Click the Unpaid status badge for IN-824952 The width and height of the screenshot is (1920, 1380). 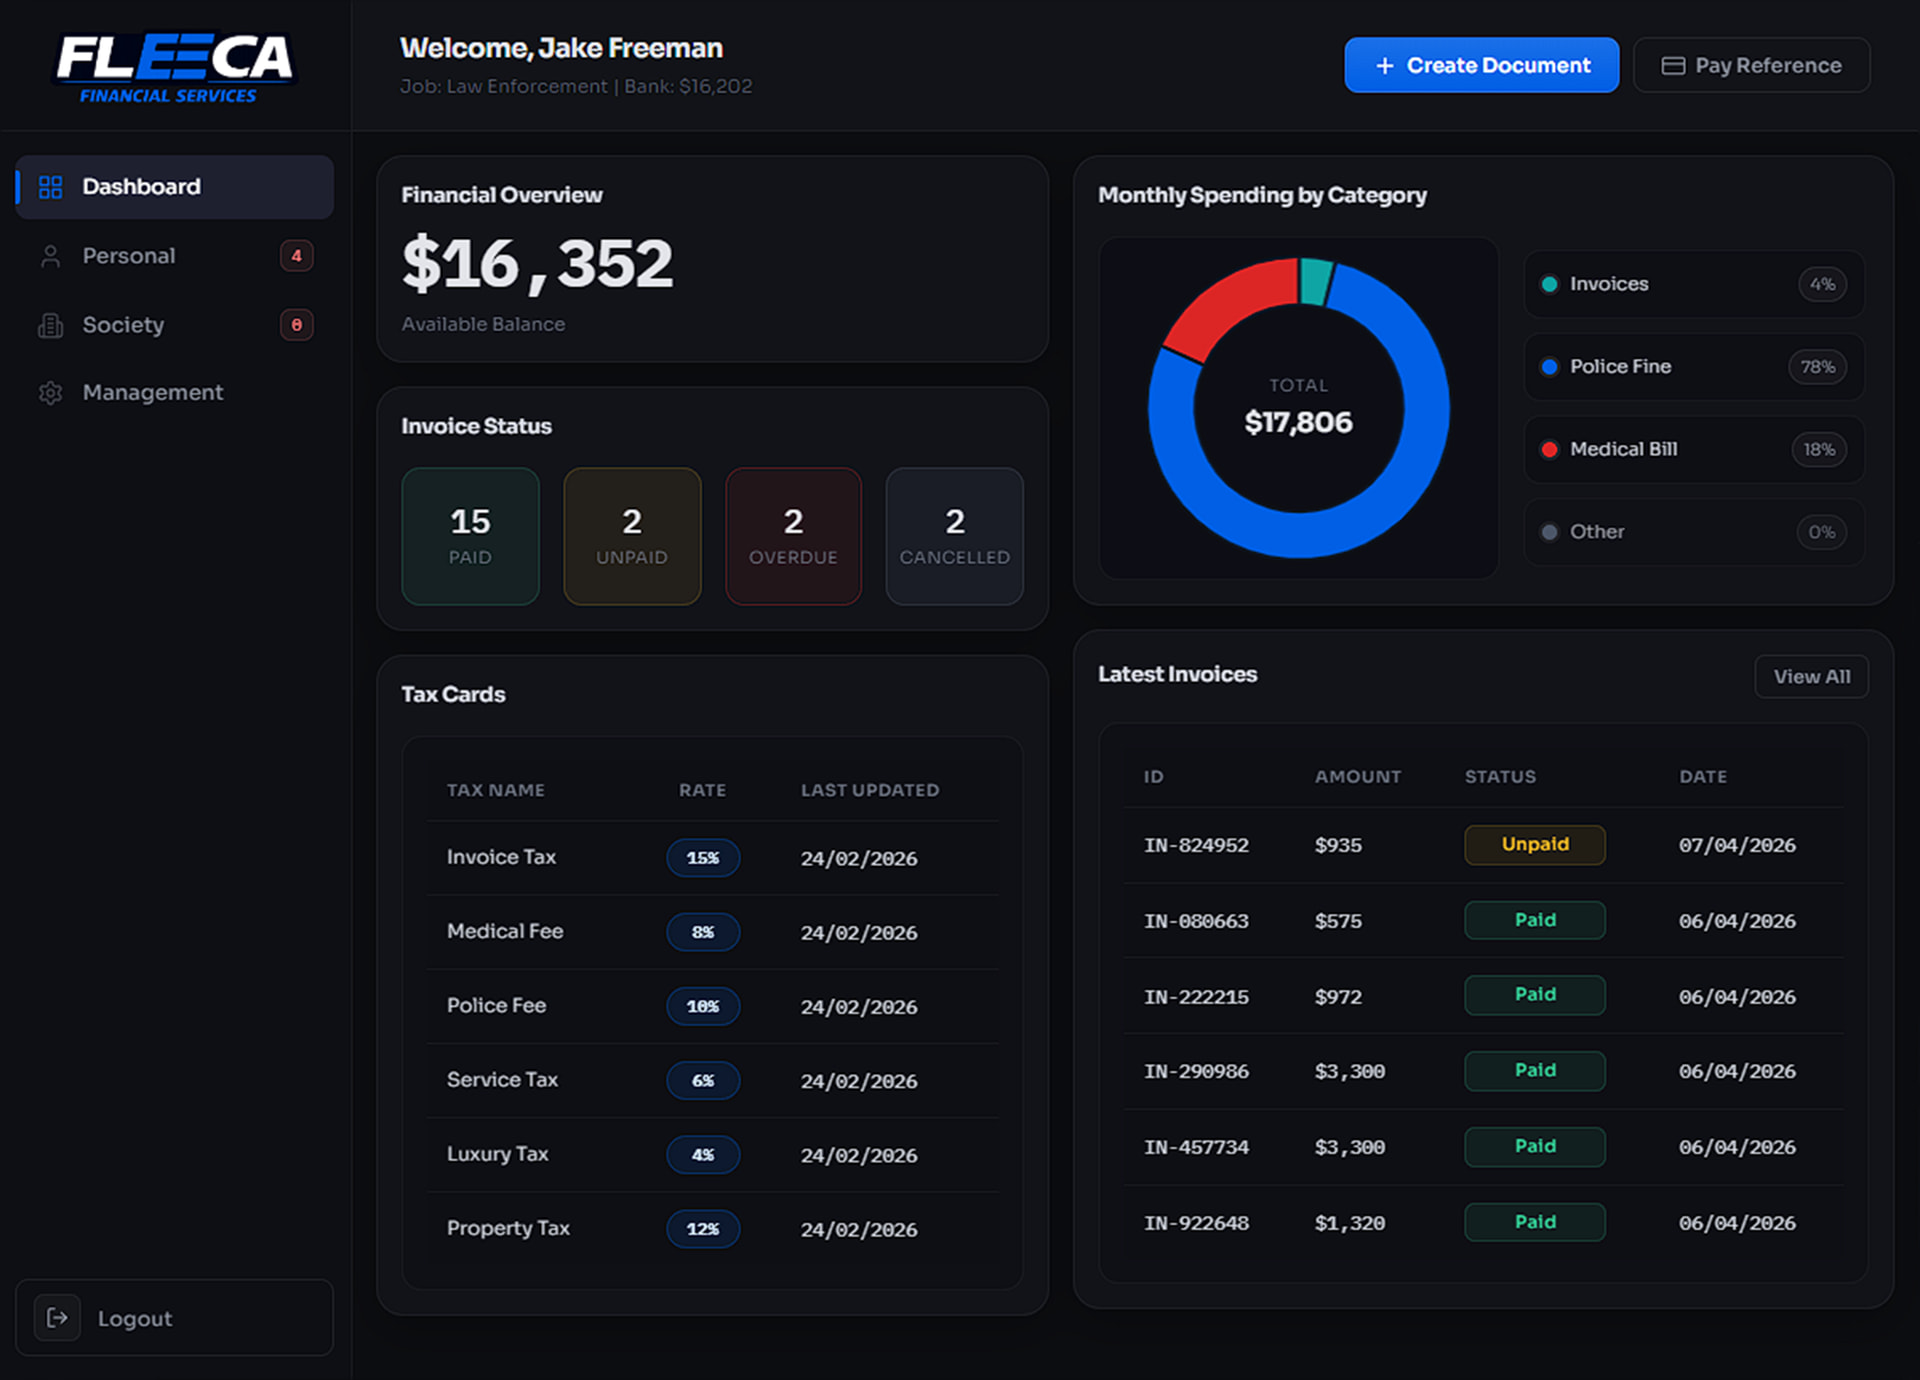pyautogui.click(x=1534, y=845)
